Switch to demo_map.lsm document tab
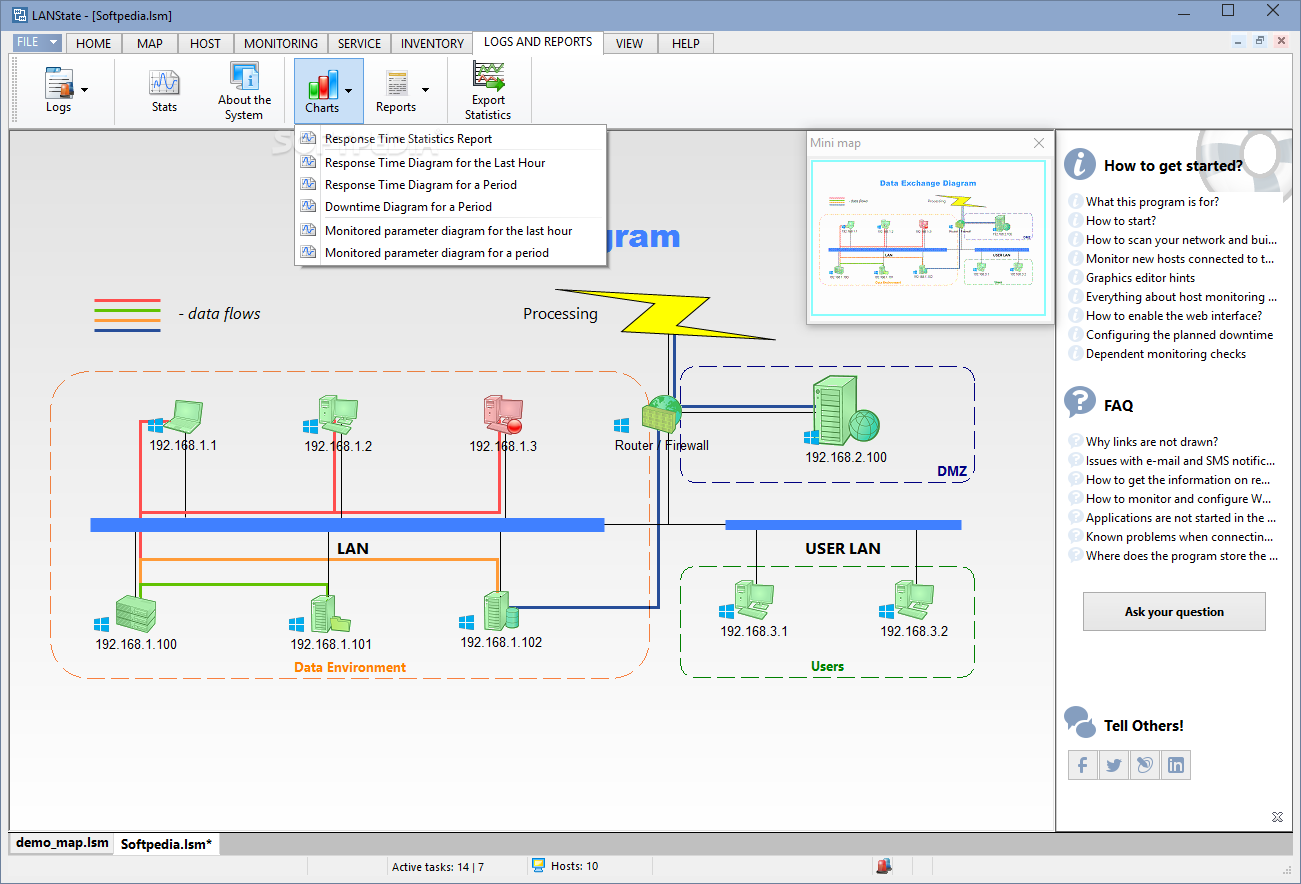This screenshot has height=884, width=1301. (62, 843)
